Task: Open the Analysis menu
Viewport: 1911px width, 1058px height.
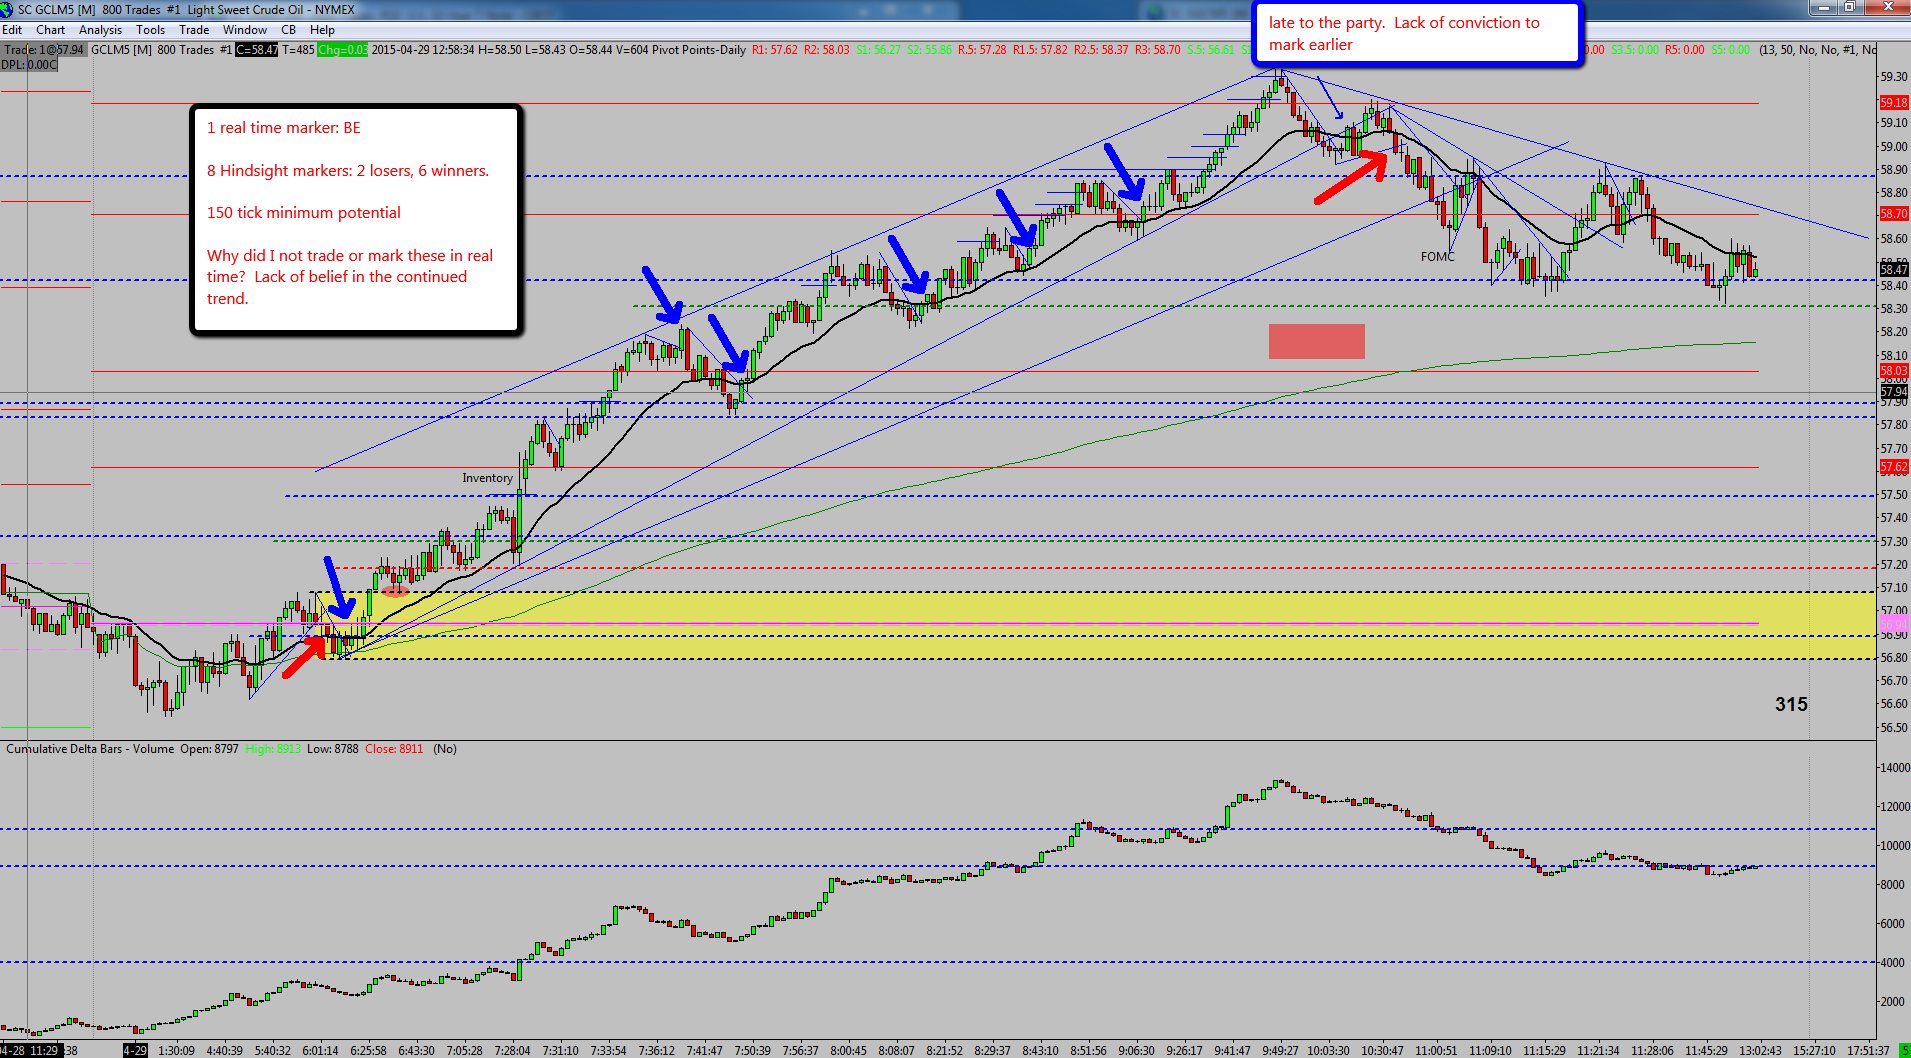Action: coord(100,30)
